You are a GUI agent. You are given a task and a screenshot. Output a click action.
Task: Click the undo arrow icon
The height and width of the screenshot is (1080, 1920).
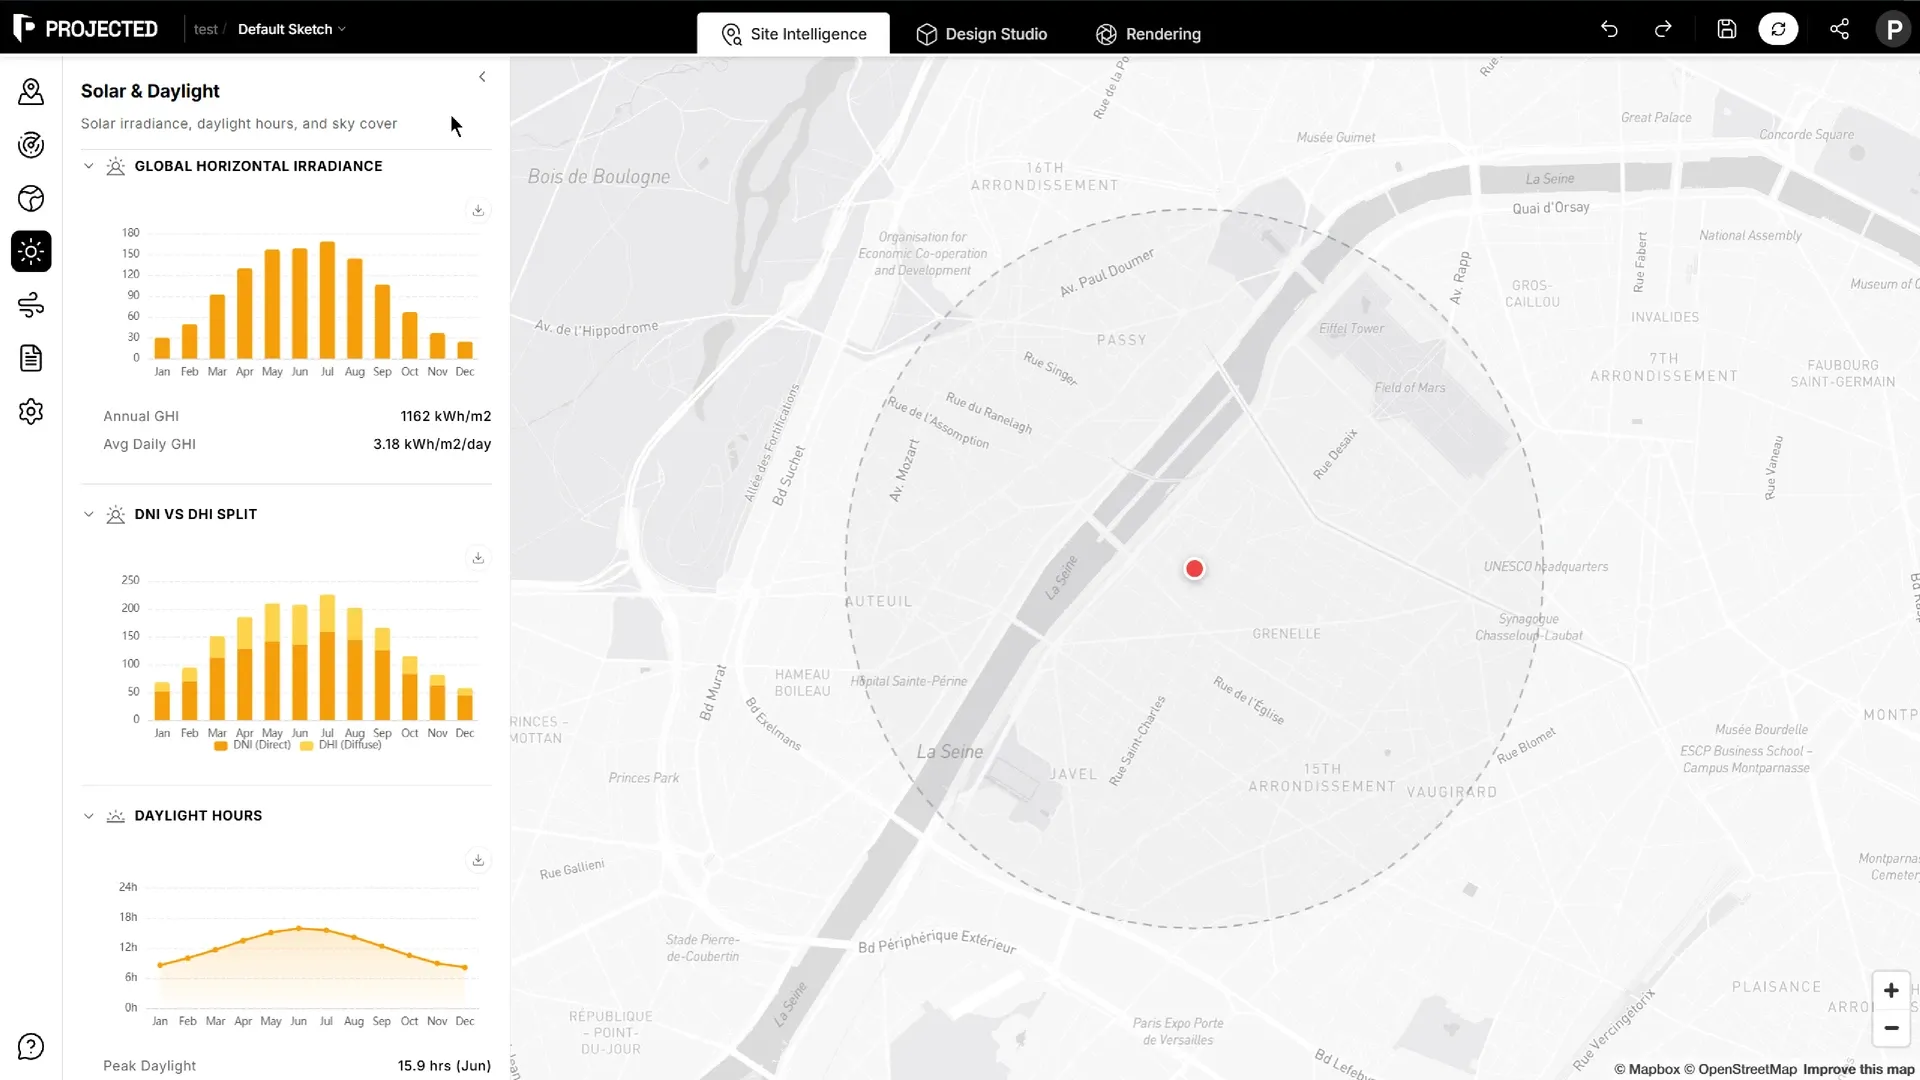coord(1609,29)
